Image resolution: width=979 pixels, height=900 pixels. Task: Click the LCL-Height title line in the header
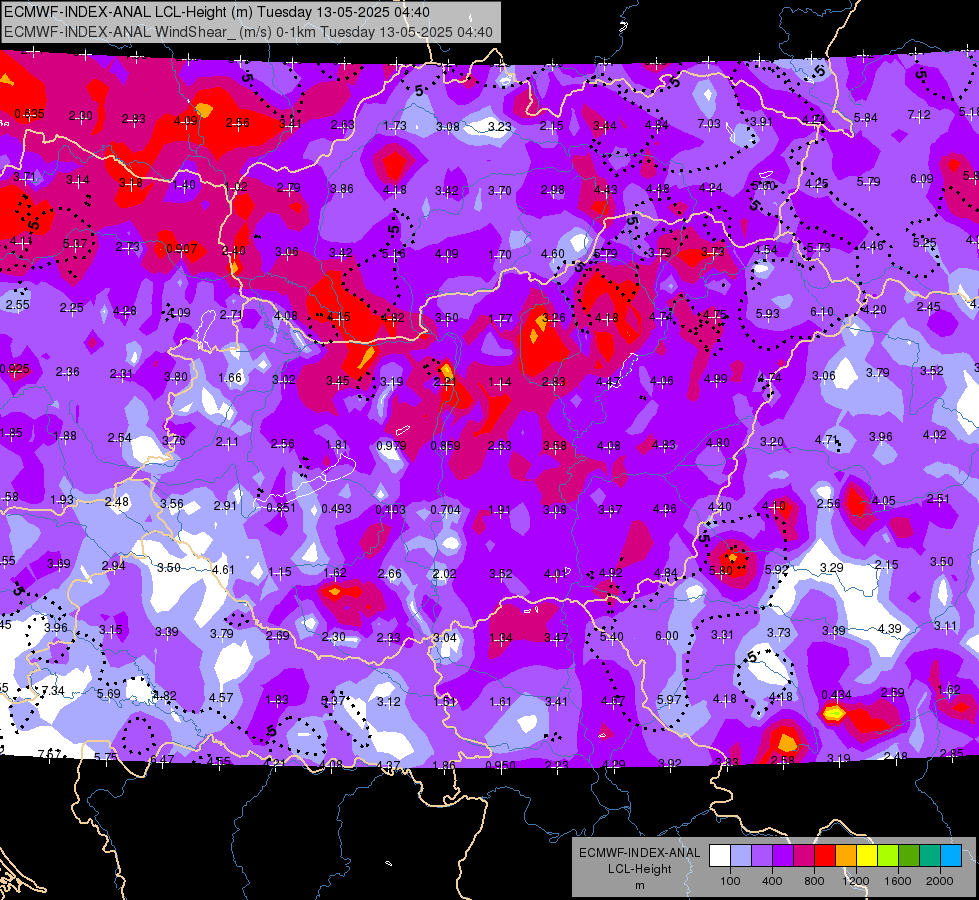217,12
